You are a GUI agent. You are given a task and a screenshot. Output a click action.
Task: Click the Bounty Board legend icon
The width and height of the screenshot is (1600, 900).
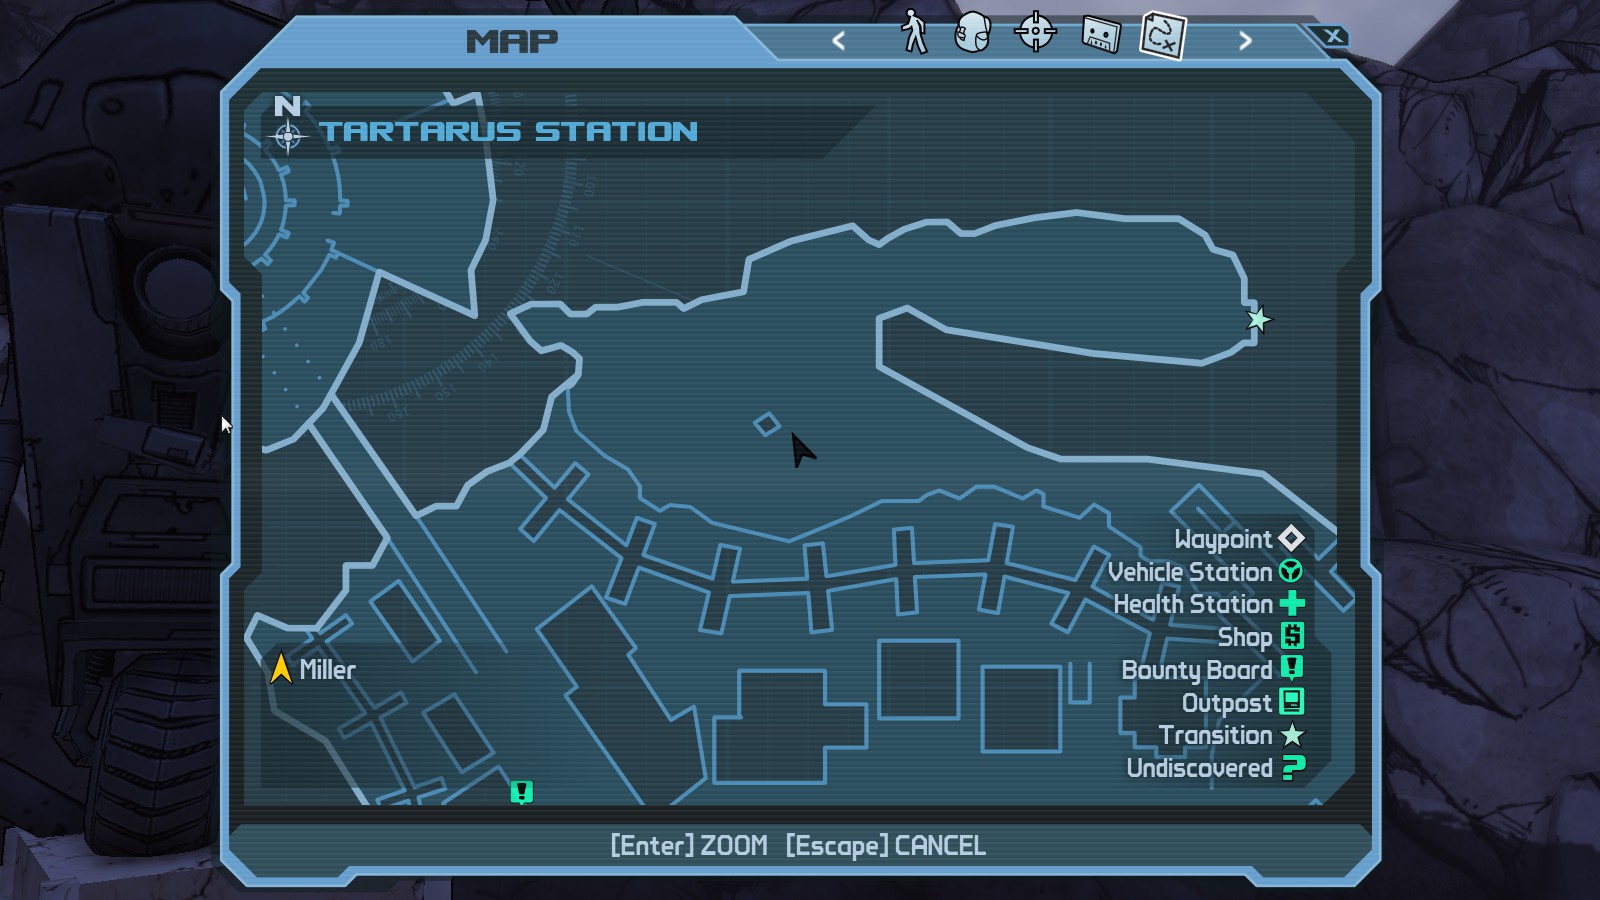(1292, 668)
